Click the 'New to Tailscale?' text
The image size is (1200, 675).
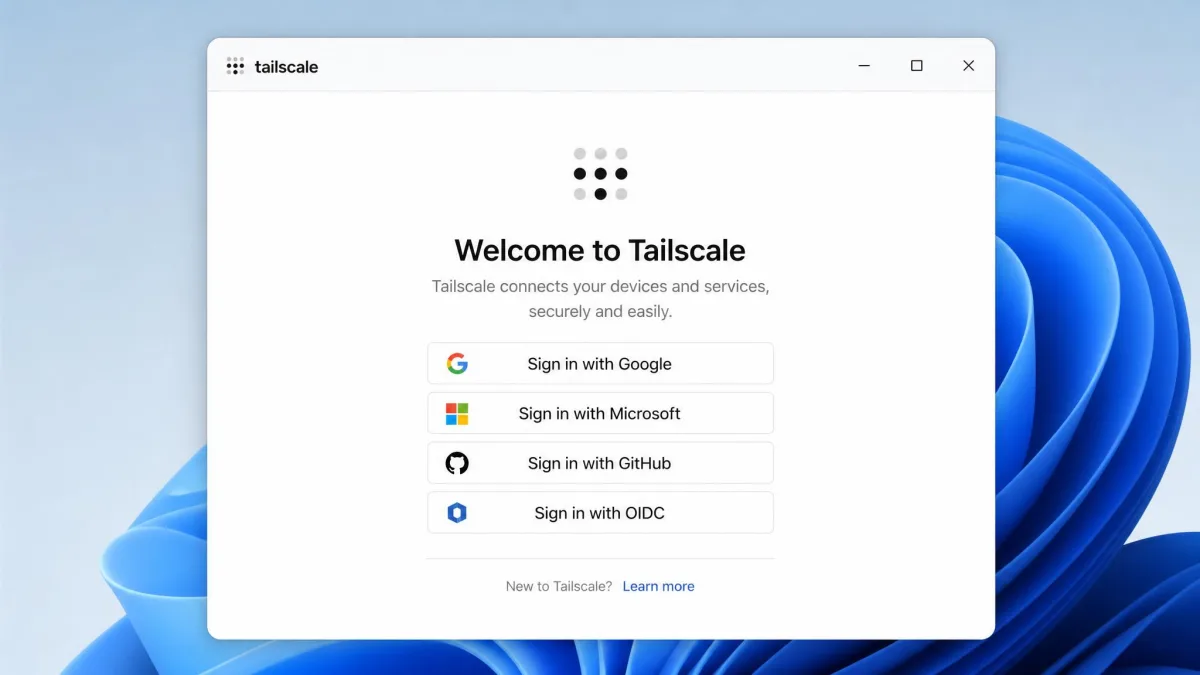coord(559,586)
